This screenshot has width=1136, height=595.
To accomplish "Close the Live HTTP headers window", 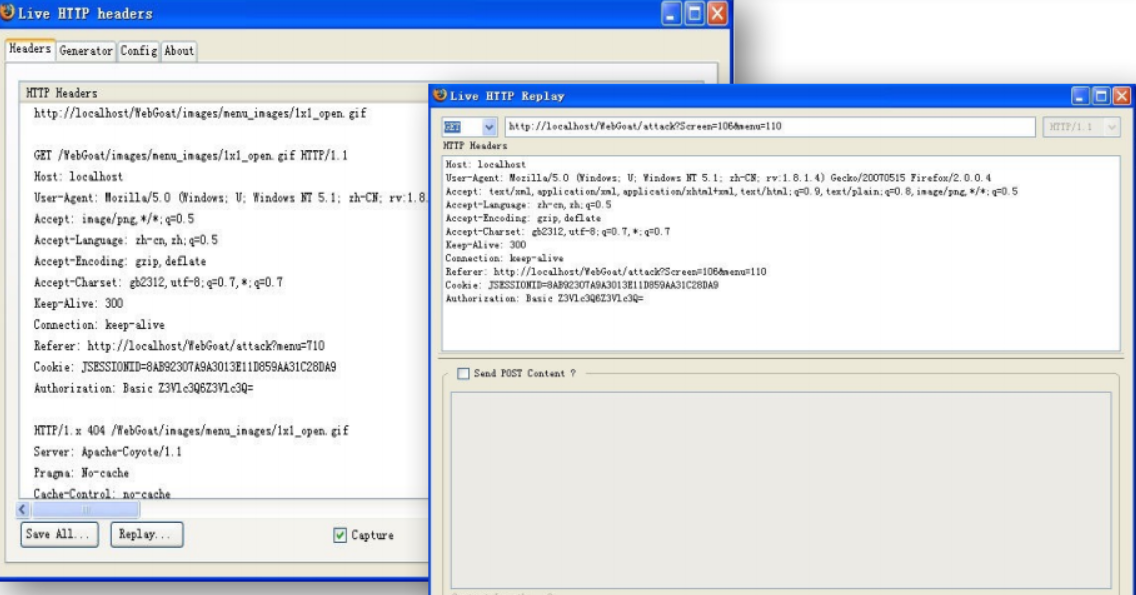I will tap(717, 13).
